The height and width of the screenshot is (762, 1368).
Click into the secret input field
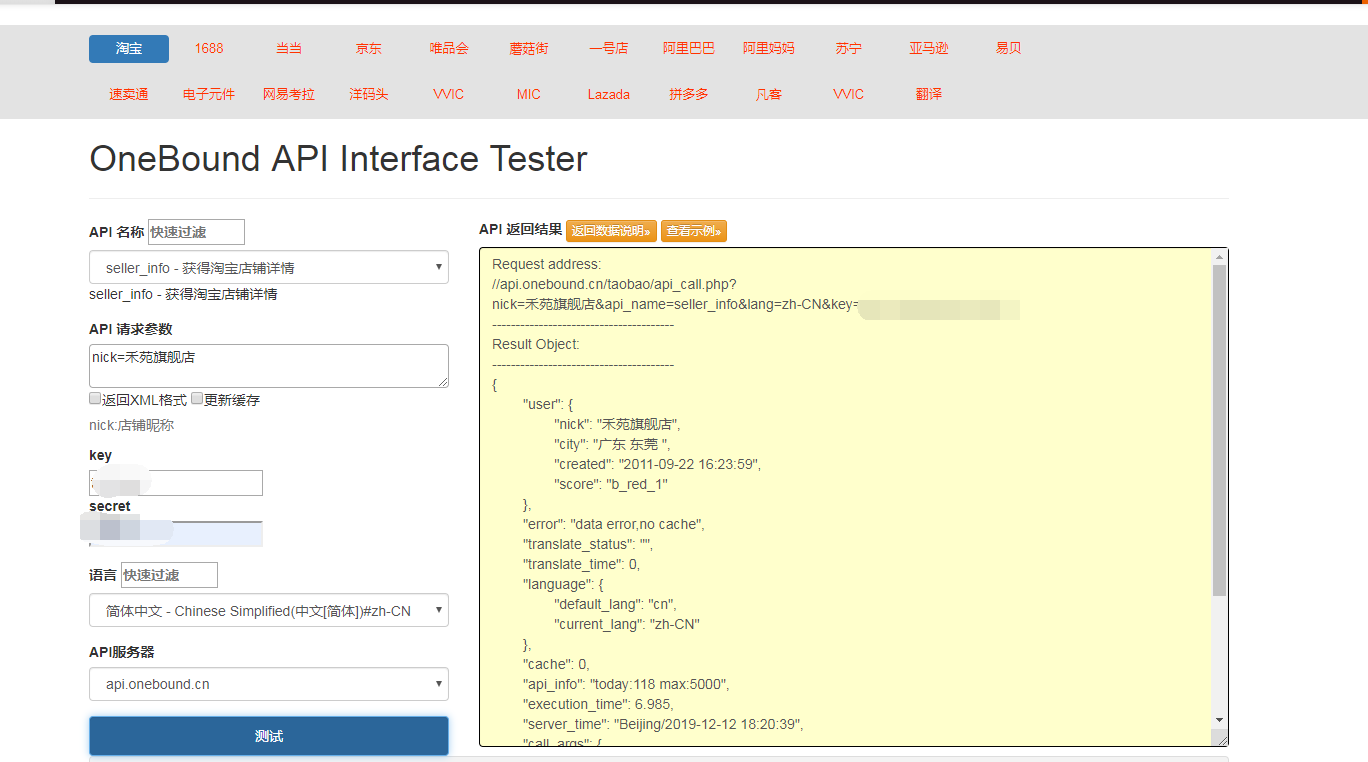(x=176, y=534)
